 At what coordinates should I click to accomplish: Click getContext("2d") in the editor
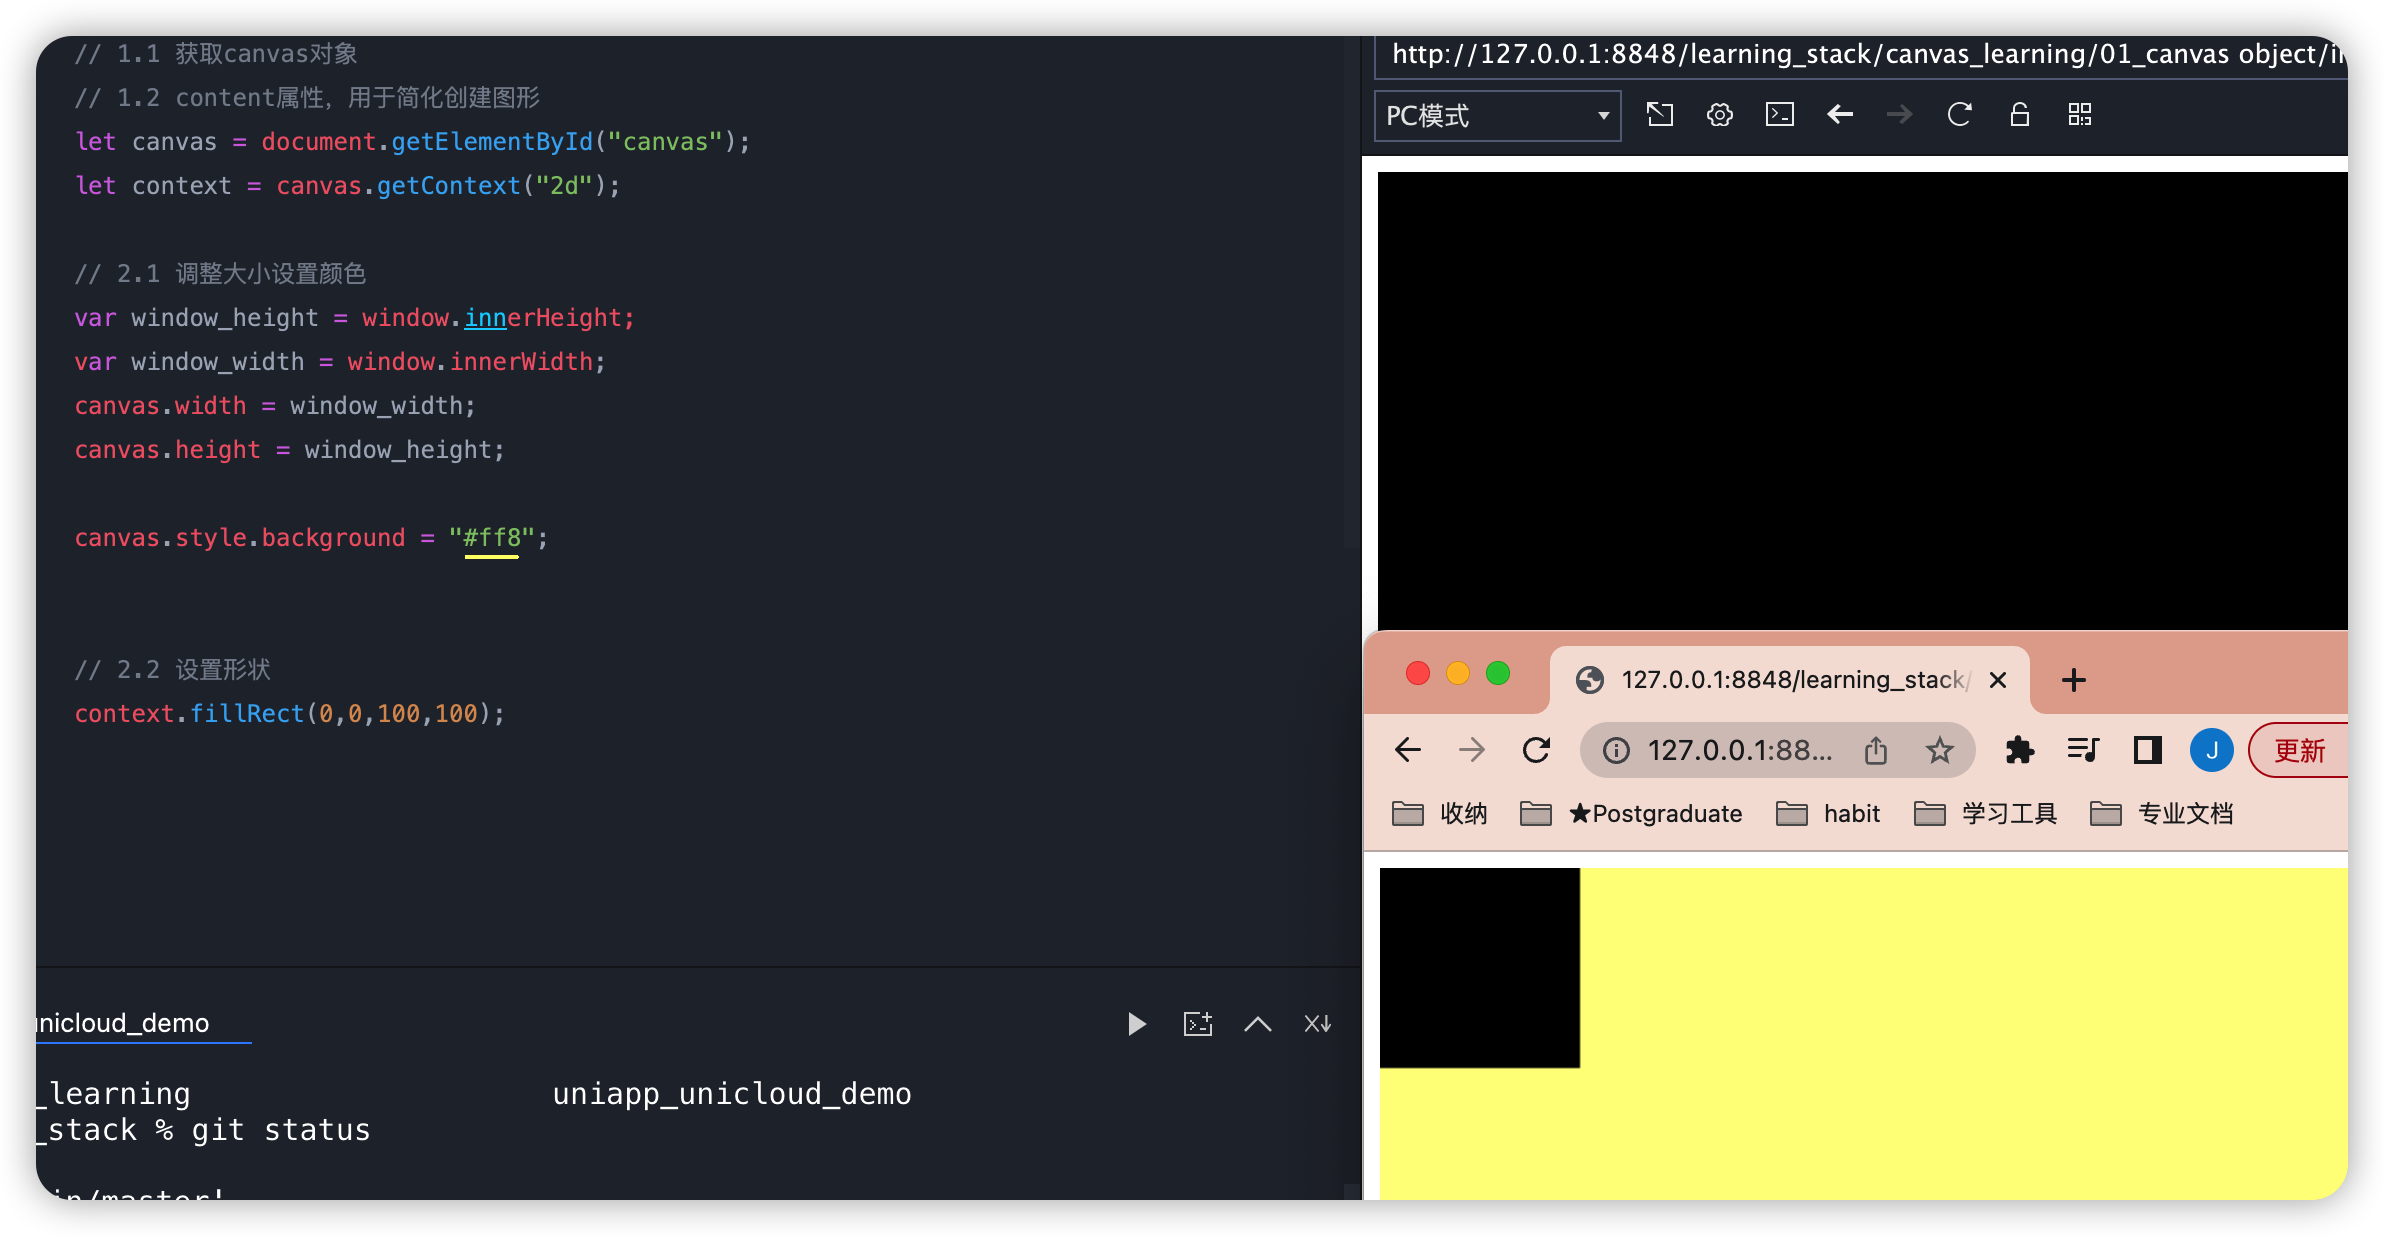click(x=491, y=186)
